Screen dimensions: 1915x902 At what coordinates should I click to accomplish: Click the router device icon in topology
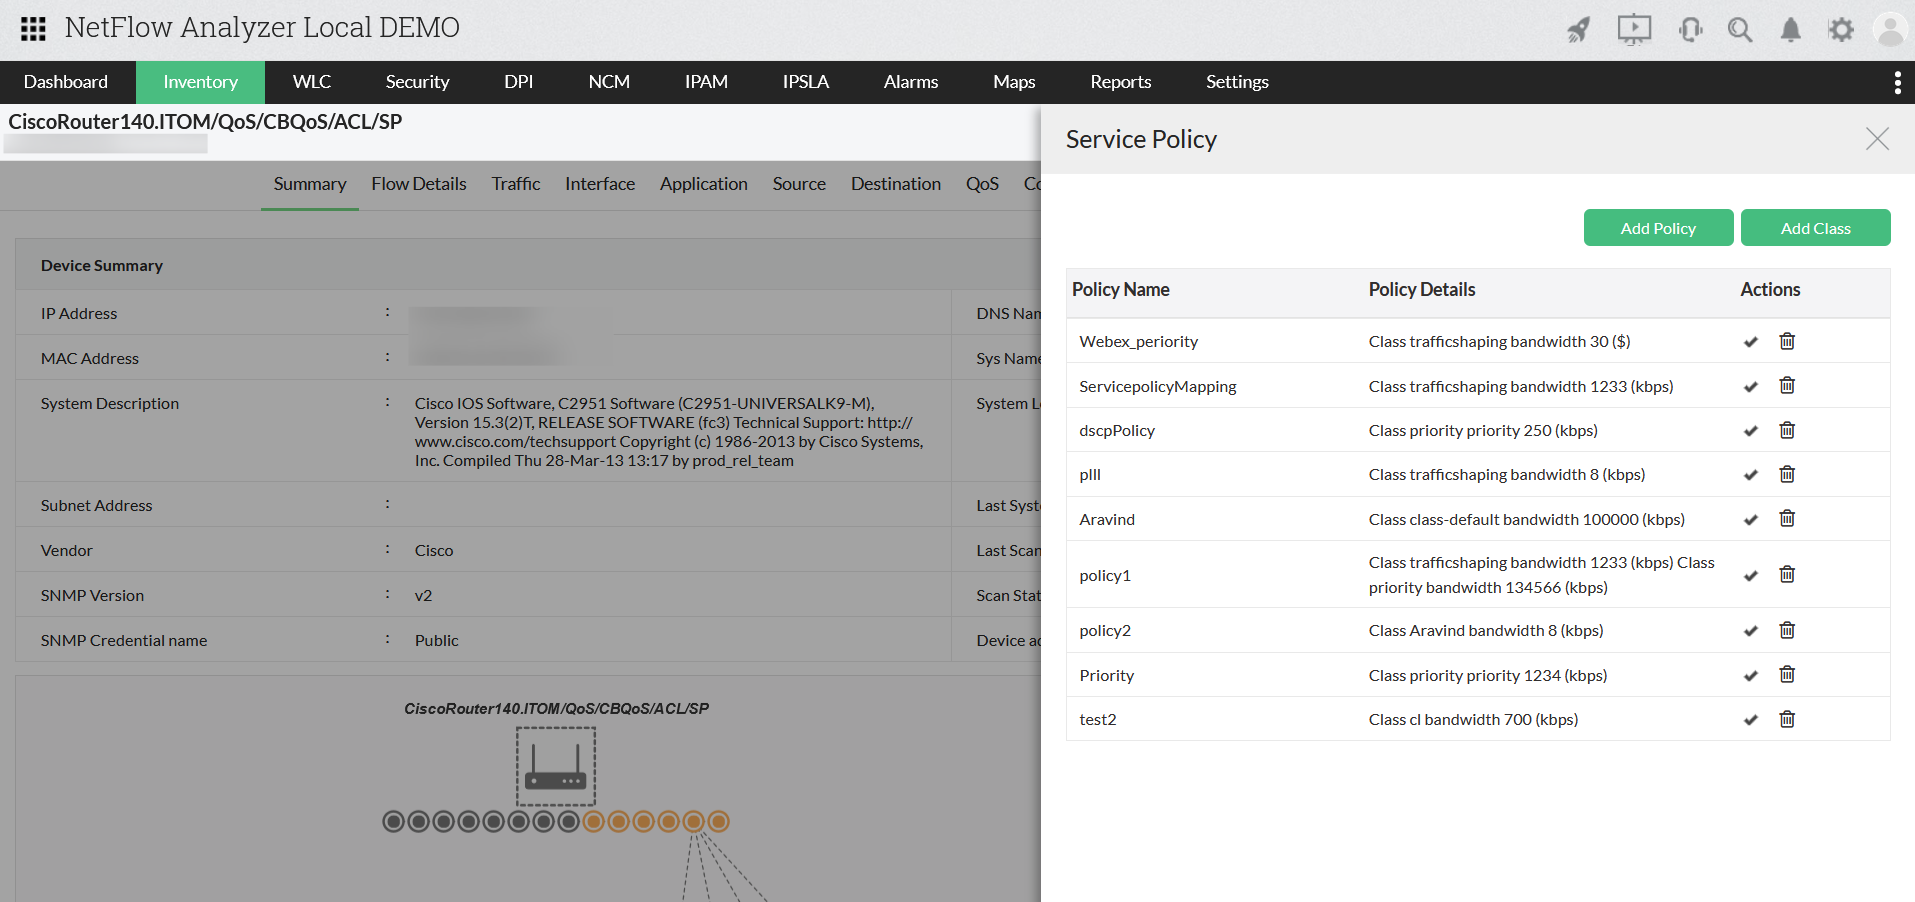[556, 766]
